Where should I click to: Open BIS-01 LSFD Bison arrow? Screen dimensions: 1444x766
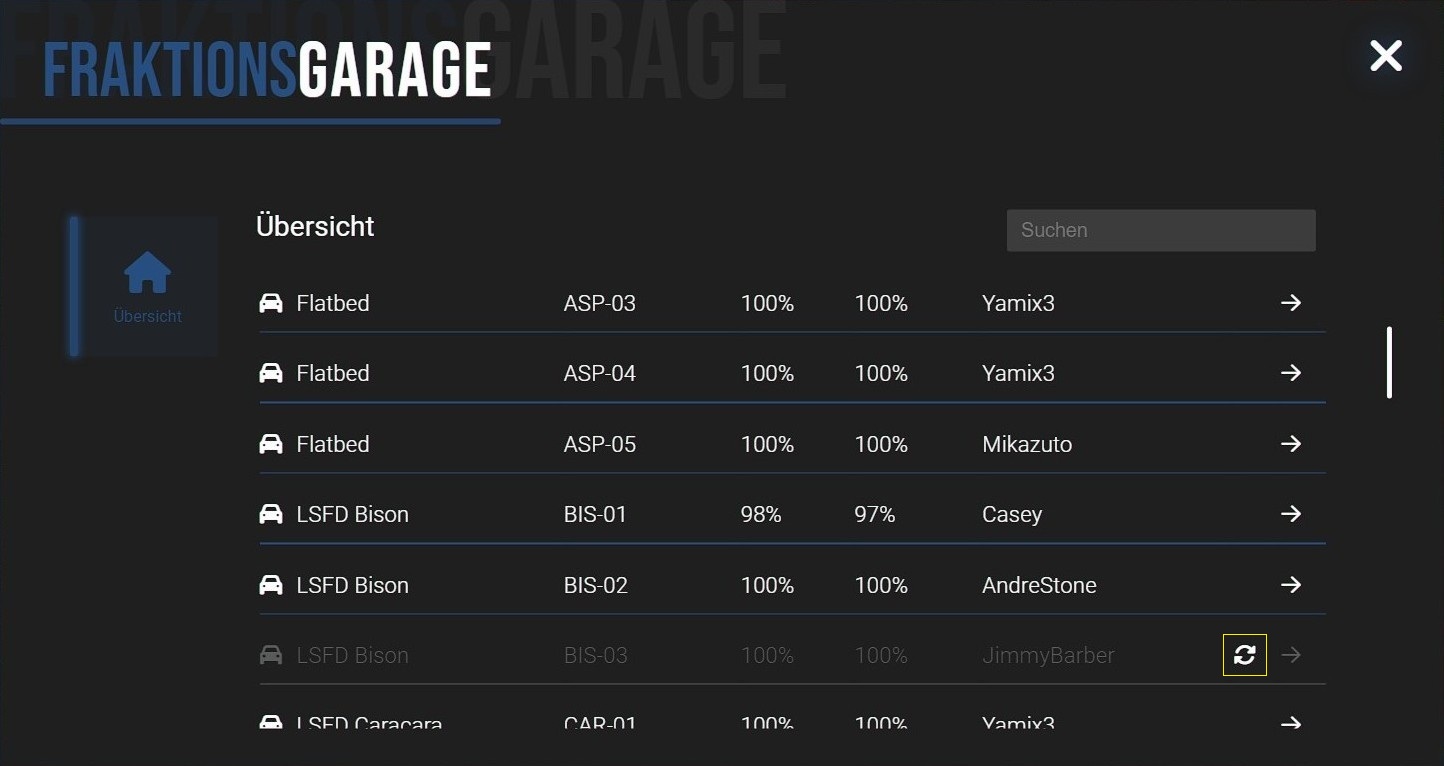[1291, 513]
